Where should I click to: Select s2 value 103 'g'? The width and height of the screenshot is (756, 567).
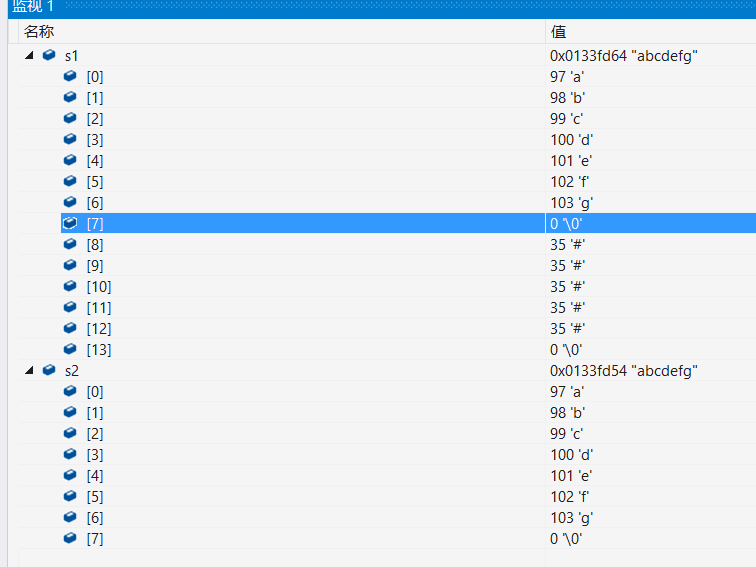pyautogui.click(x=571, y=518)
